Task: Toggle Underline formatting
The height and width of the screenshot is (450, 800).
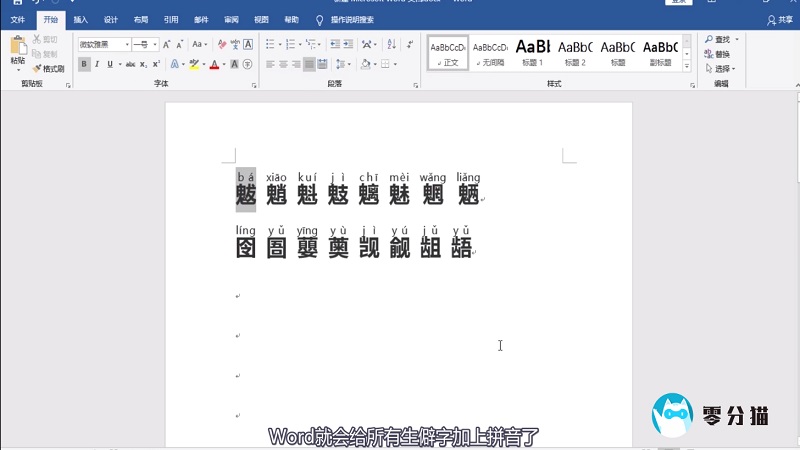Action: click(x=110, y=64)
